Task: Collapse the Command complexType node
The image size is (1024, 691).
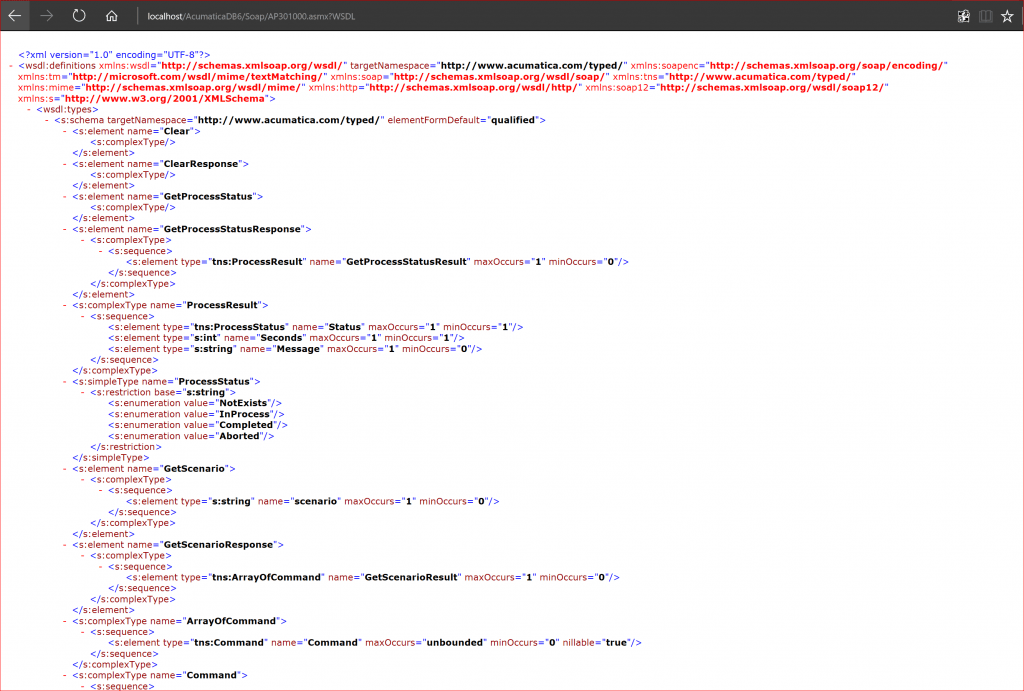Action: [x=65, y=675]
